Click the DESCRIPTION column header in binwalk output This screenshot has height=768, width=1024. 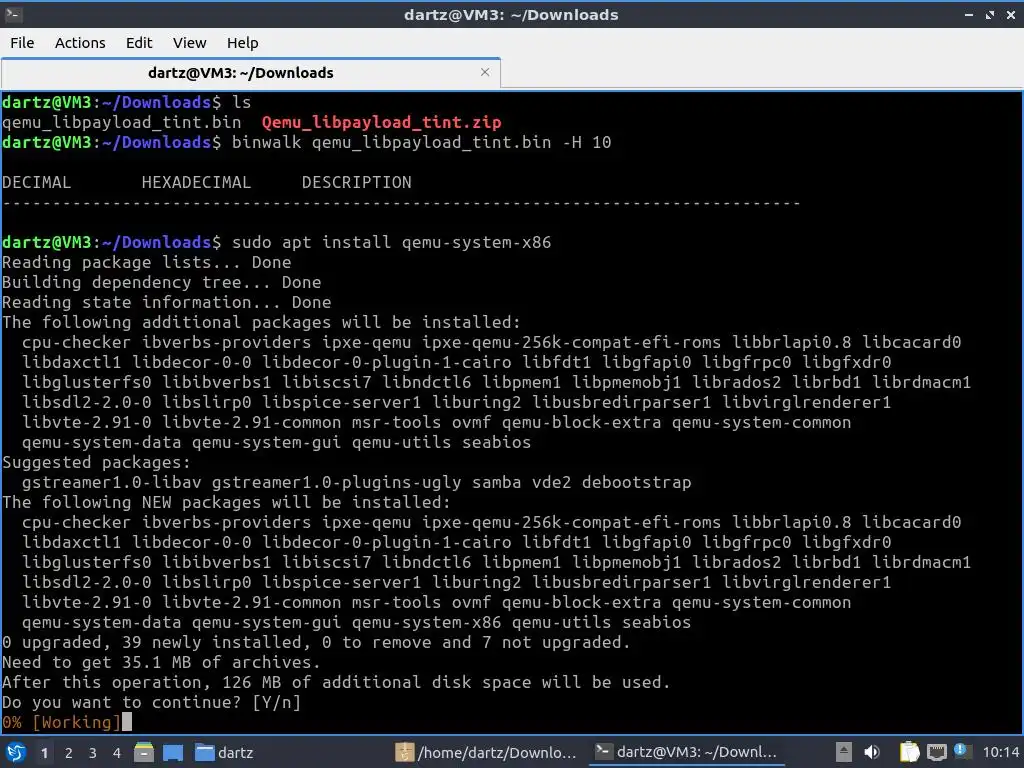point(357,182)
